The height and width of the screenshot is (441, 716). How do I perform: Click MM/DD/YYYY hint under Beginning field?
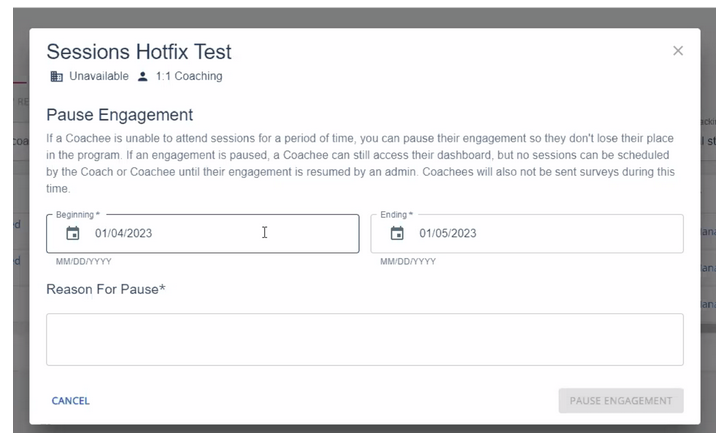point(84,262)
